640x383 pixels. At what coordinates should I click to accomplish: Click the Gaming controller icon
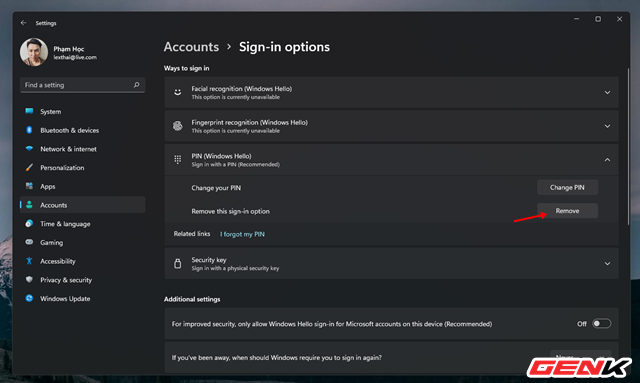[x=29, y=242]
